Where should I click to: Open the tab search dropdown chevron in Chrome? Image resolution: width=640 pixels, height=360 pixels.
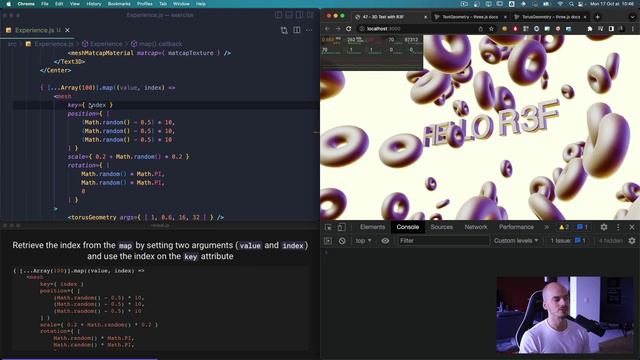(x=632, y=17)
